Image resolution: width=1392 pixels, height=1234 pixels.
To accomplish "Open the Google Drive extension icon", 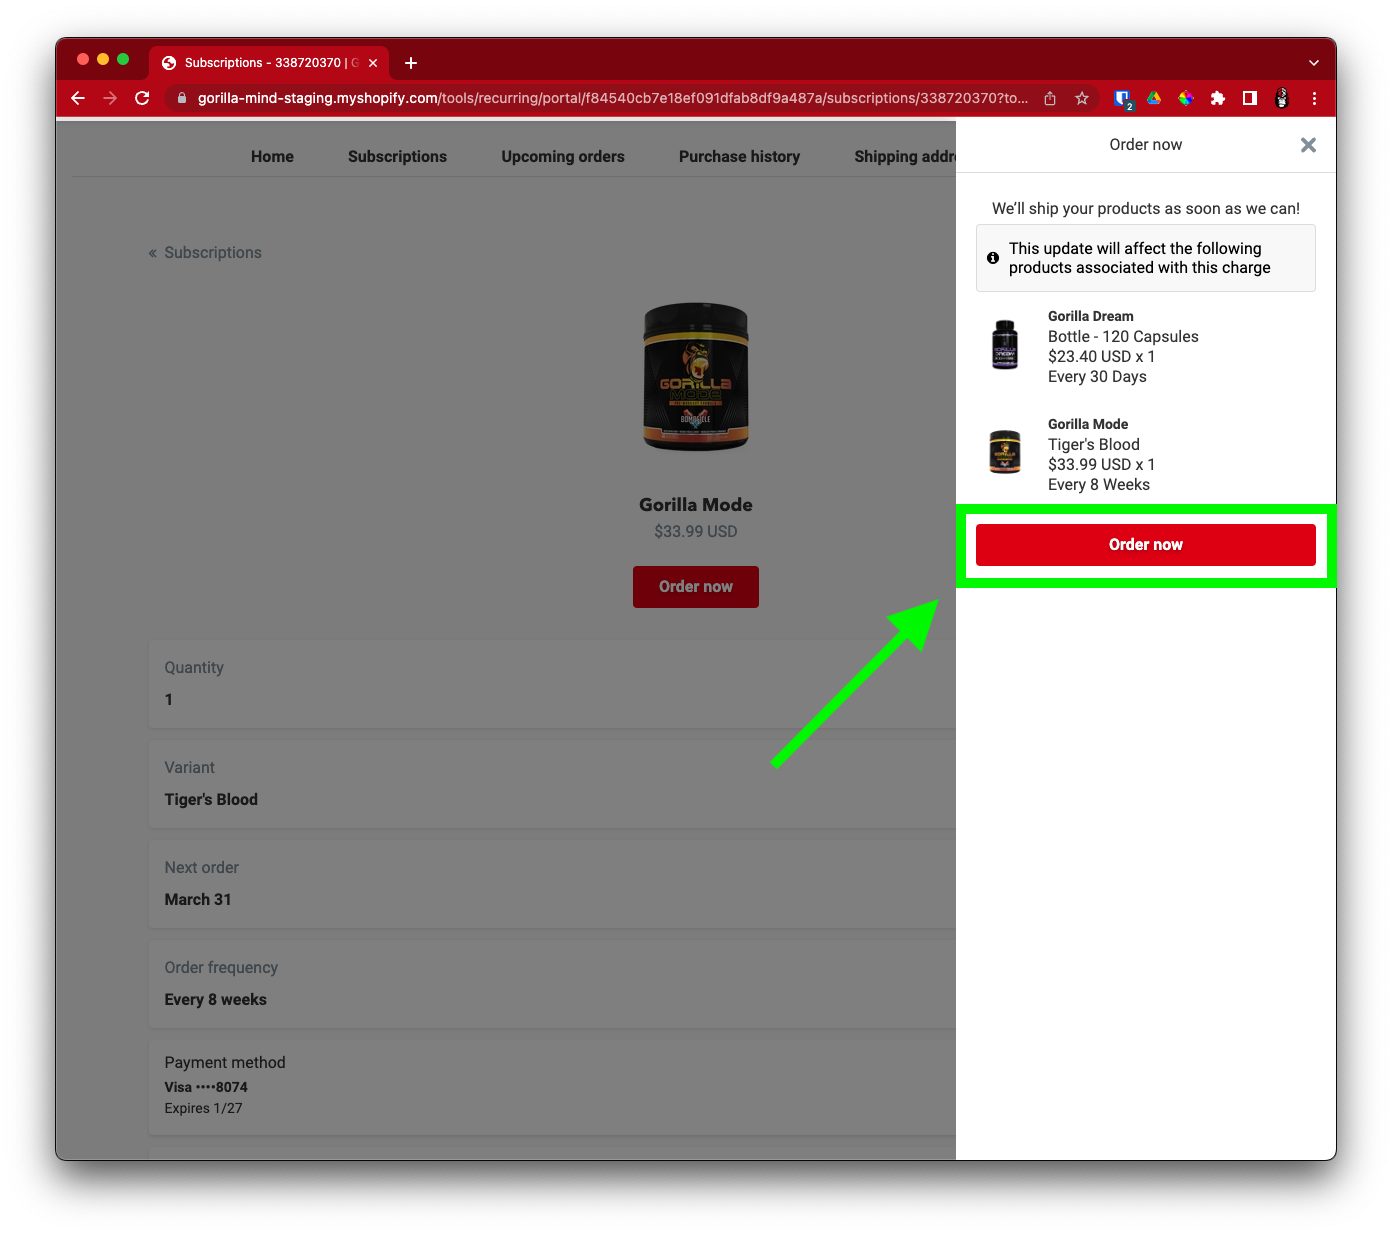I will click(x=1154, y=98).
